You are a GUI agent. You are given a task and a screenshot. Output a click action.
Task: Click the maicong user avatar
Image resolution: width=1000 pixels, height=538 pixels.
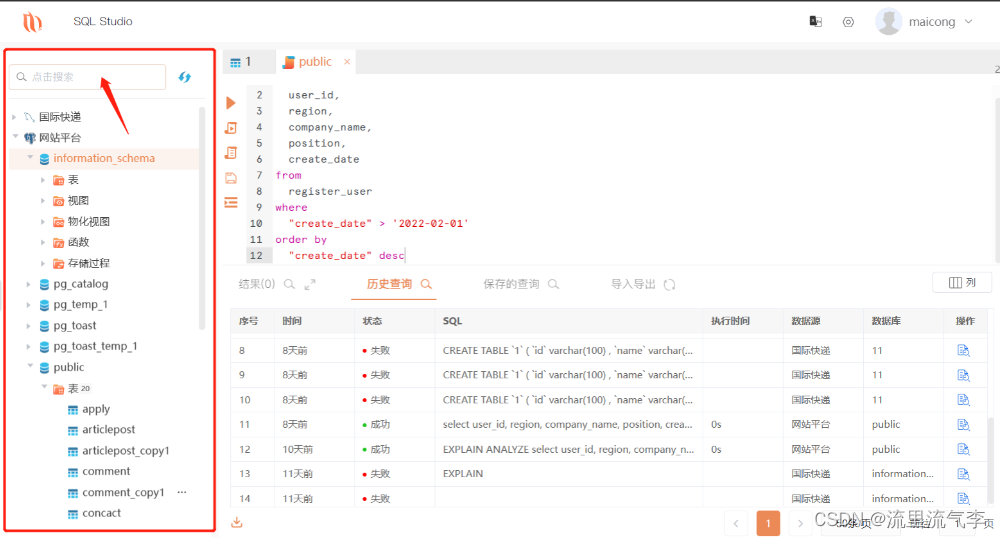pyautogui.click(x=888, y=21)
